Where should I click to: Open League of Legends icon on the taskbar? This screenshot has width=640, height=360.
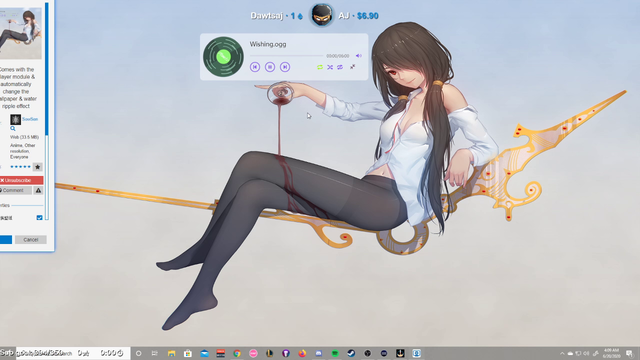tap(269, 353)
